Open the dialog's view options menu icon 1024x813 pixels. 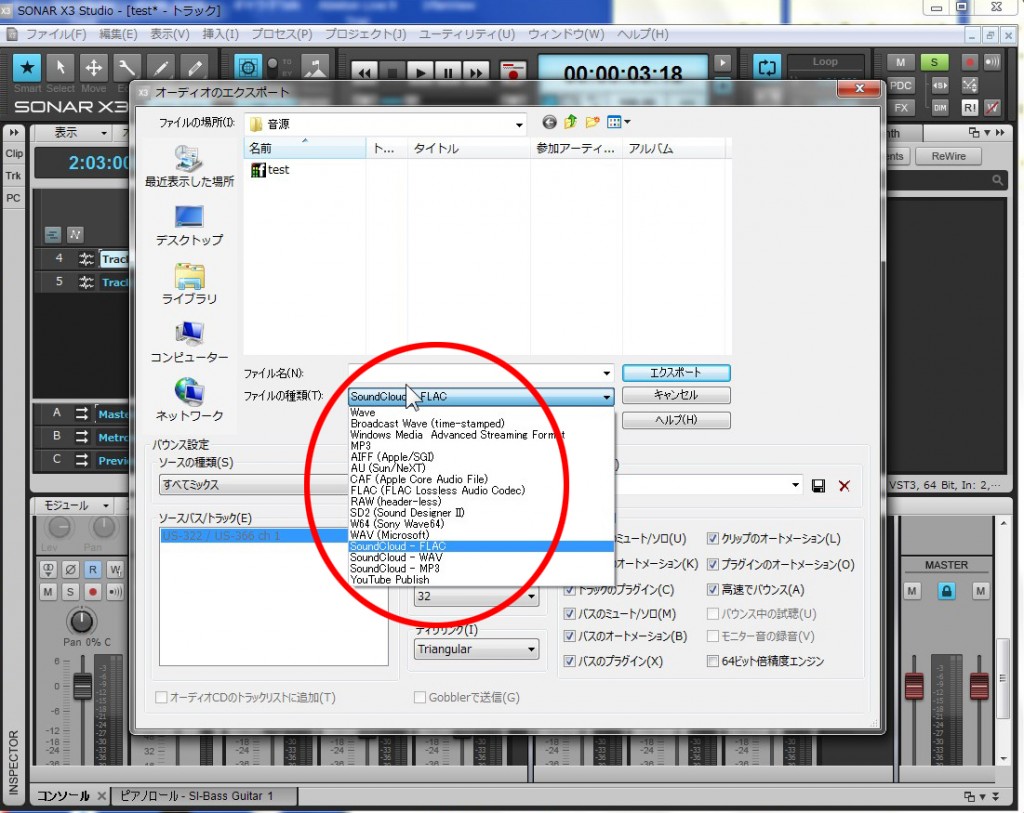click(x=618, y=122)
